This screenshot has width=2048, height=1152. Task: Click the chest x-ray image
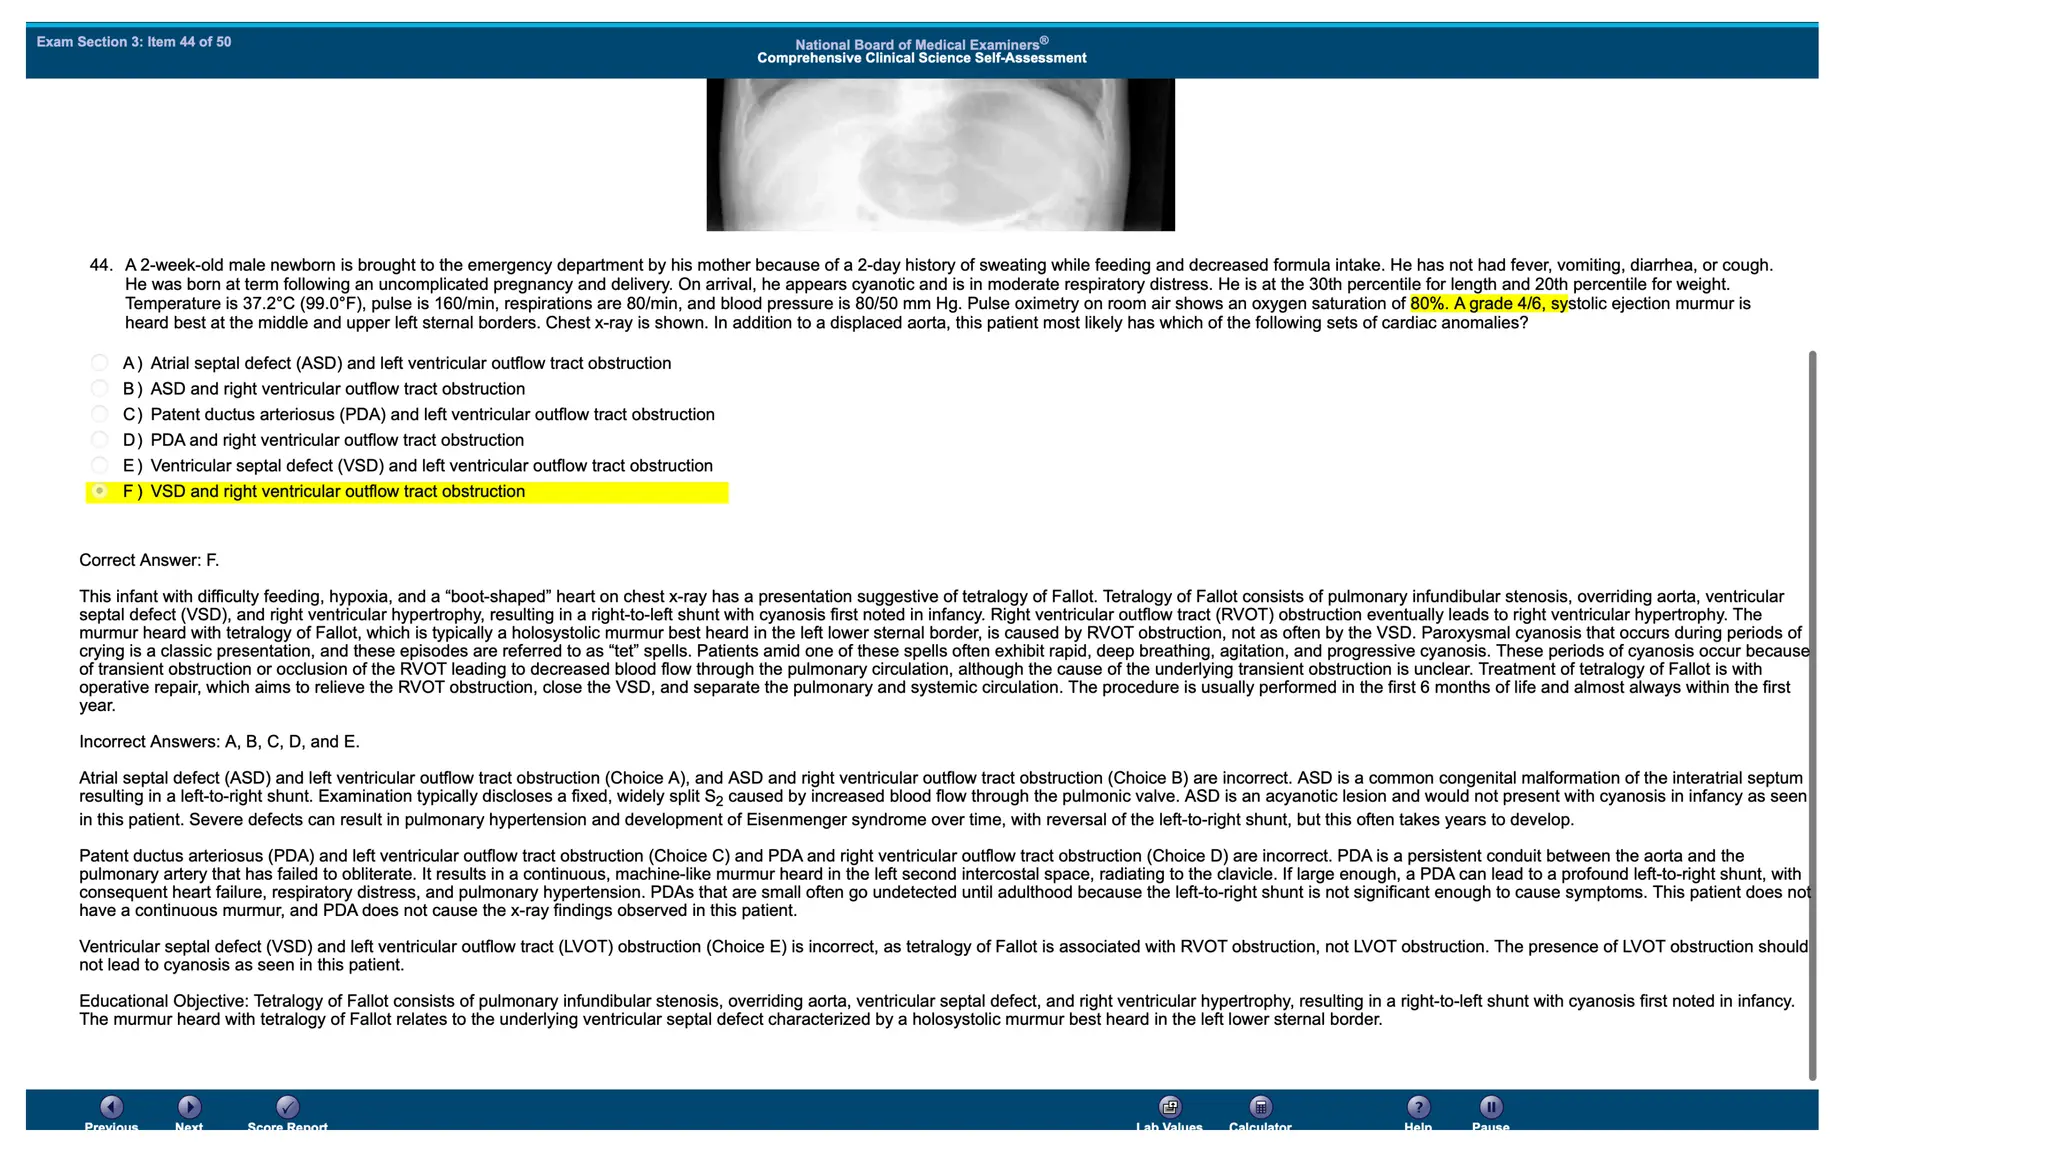[940, 155]
